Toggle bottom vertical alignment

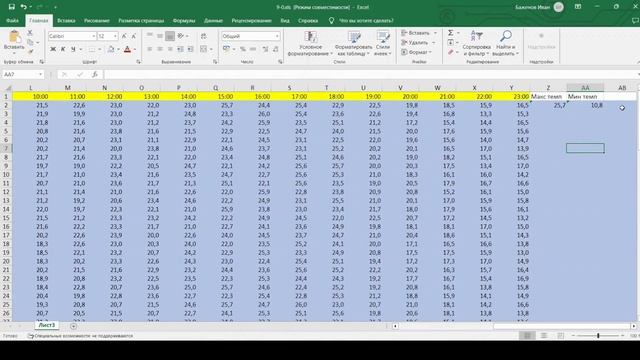point(170,36)
